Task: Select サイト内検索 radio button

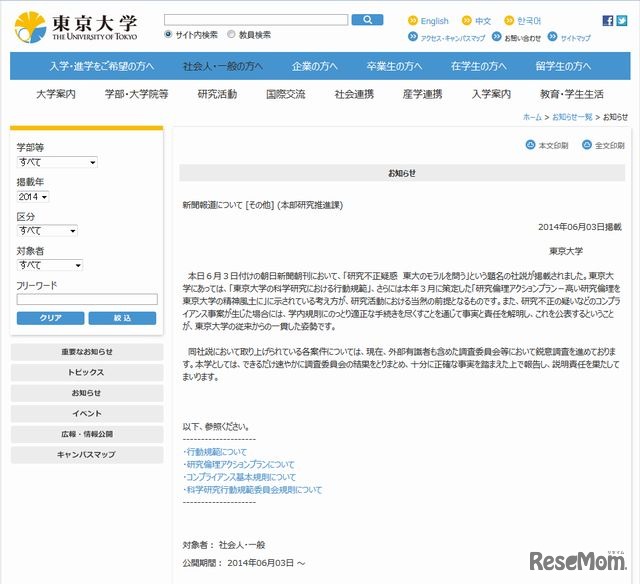Action: coord(168,34)
